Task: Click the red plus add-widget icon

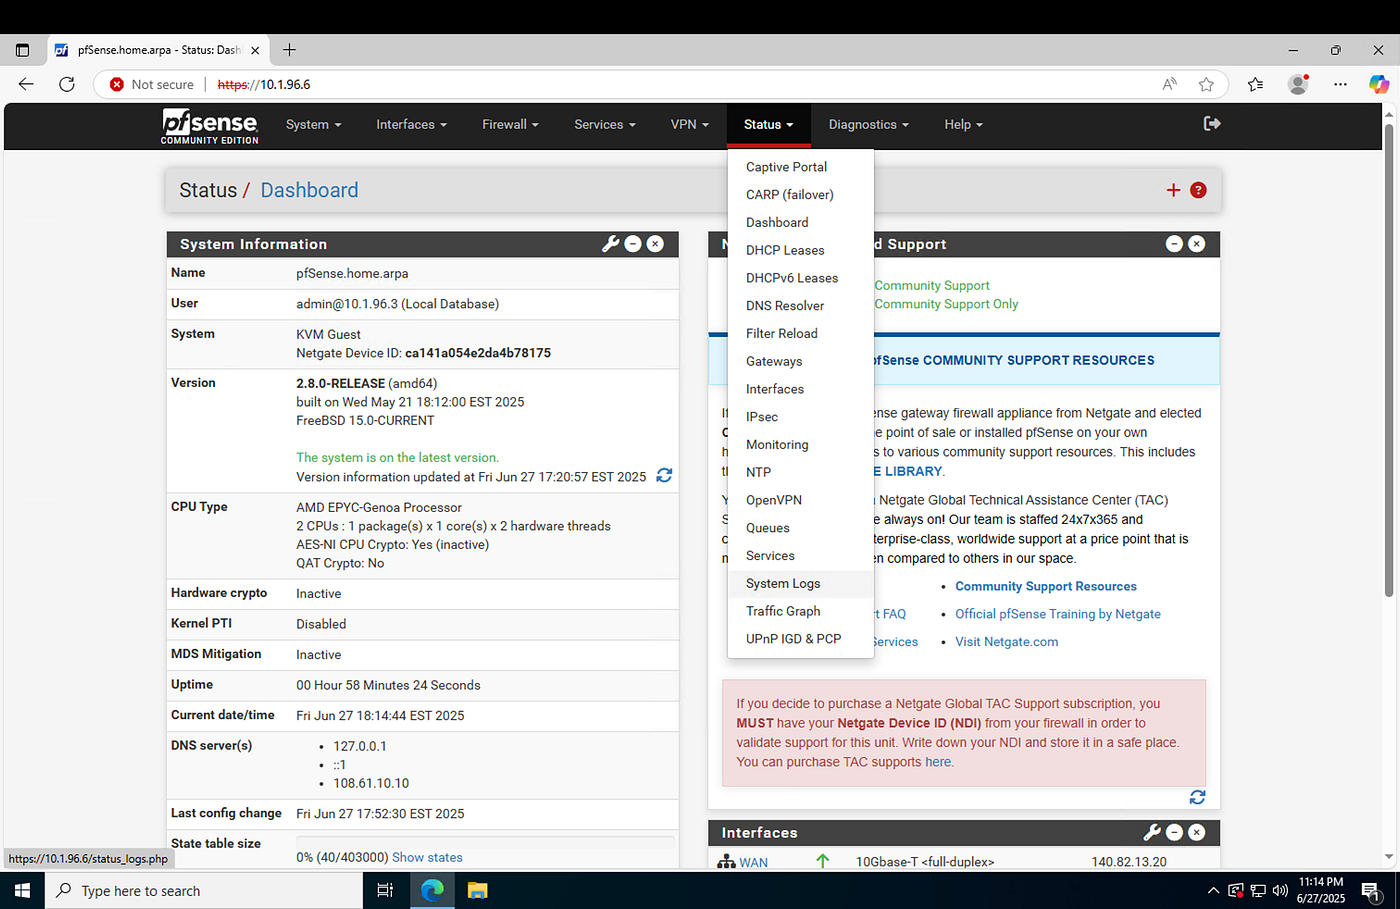Action: click(x=1174, y=190)
